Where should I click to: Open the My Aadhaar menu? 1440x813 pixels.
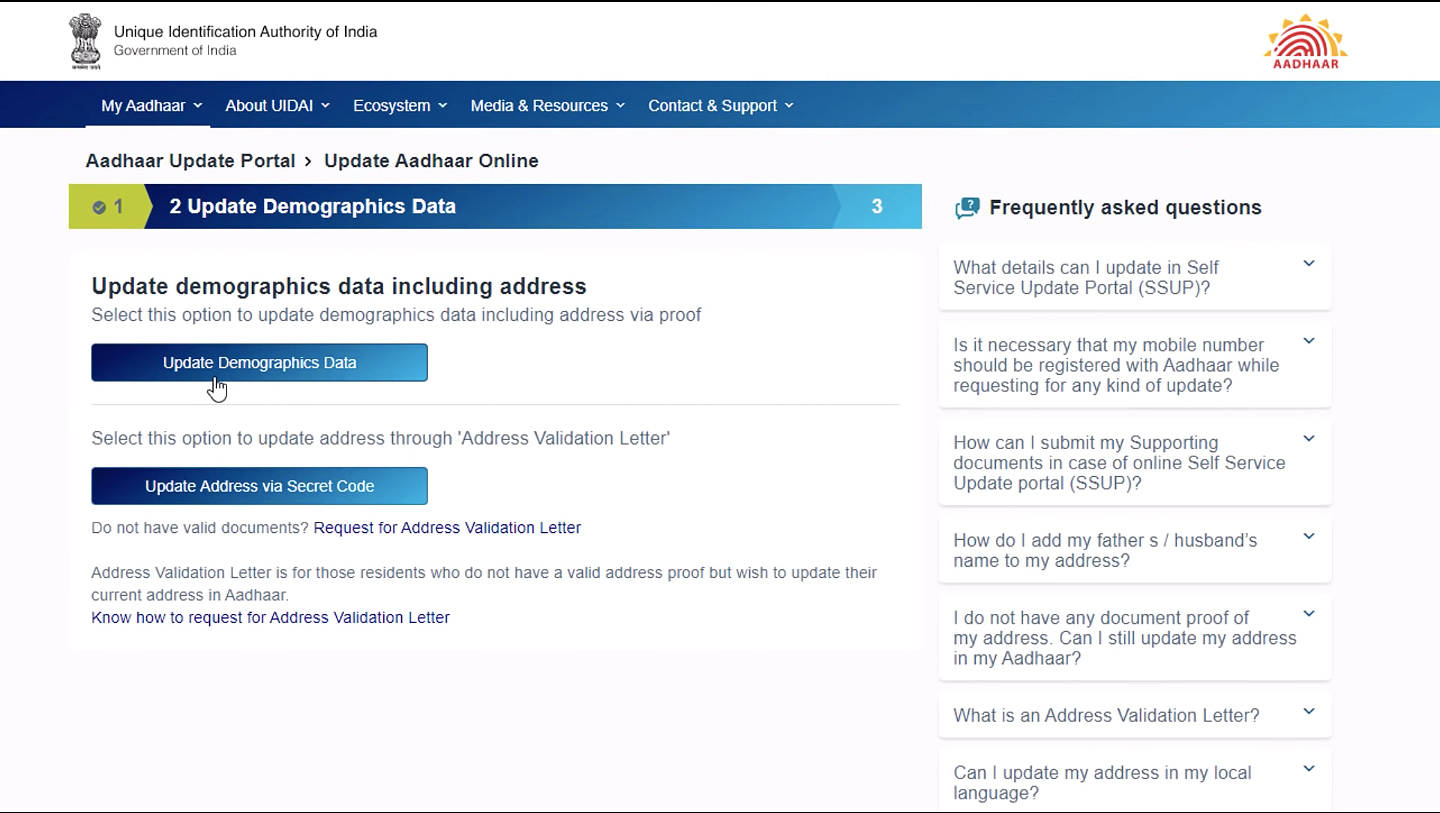[x=151, y=105]
